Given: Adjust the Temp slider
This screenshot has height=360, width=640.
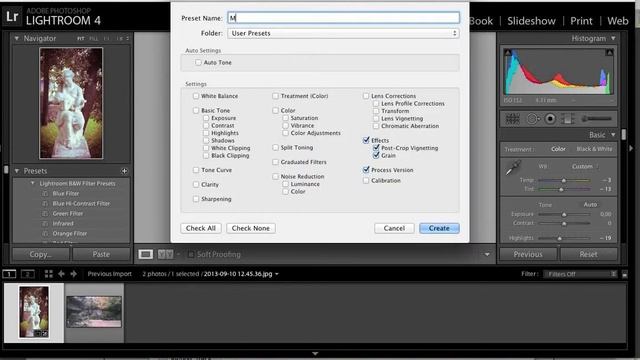Looking at the screenshot, I should (564, 180).
